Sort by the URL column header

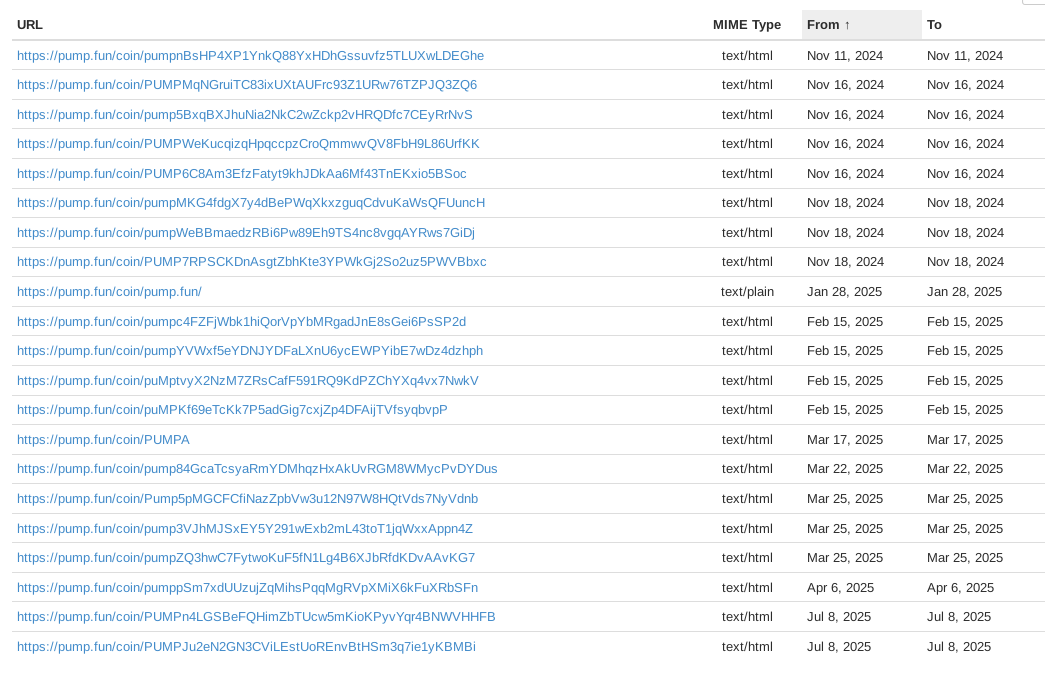coord(30,25)
